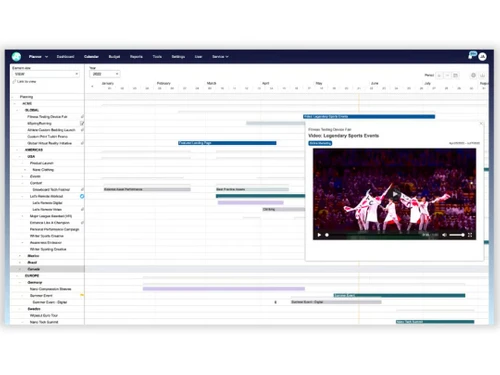Click the attachment icon on Let's Remote Video row
Screen dimensions: 500x375
click(82, 209)
